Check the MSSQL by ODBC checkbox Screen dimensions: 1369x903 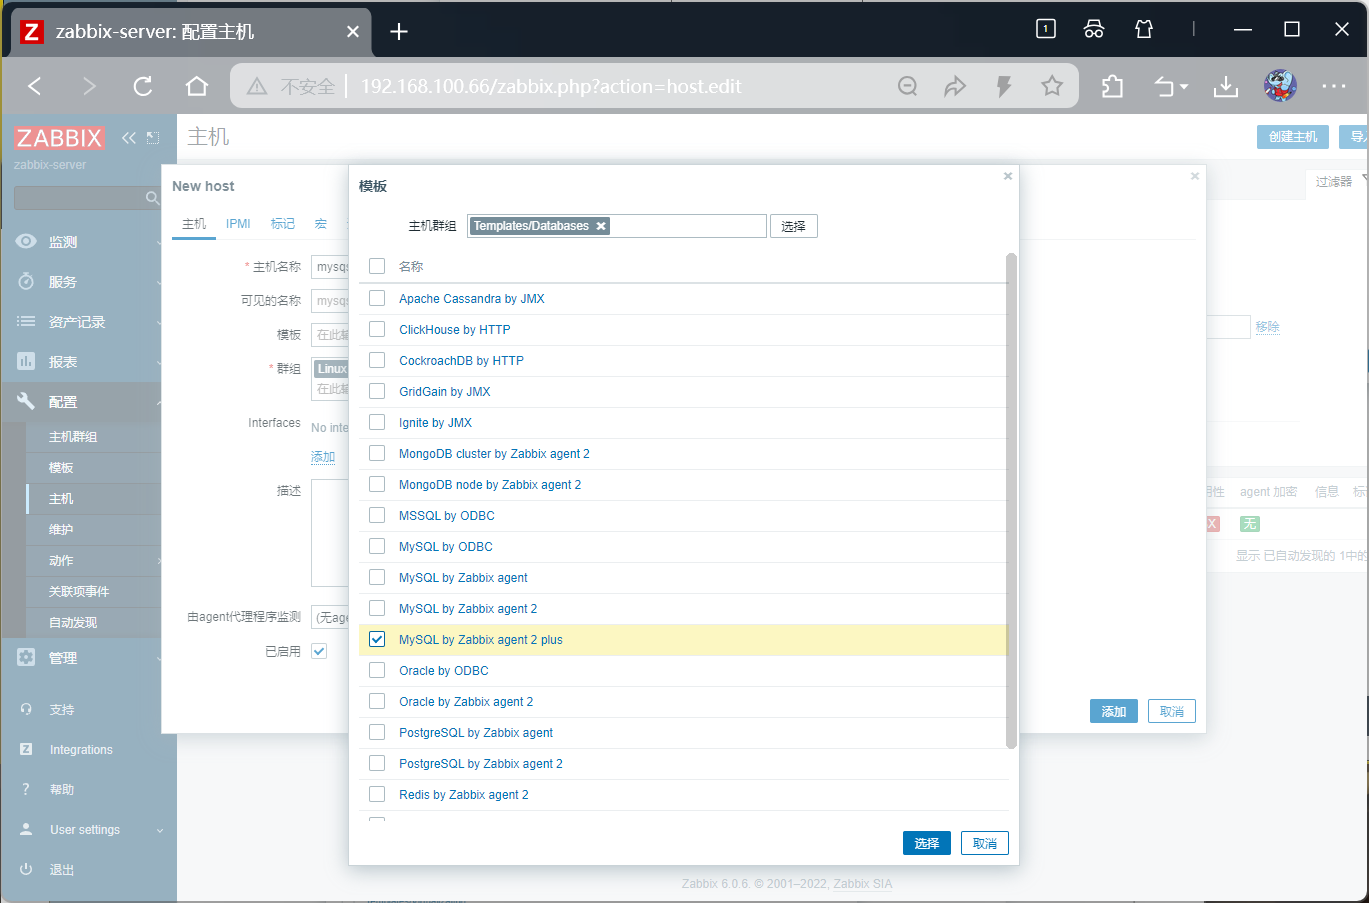coord(377,515)
